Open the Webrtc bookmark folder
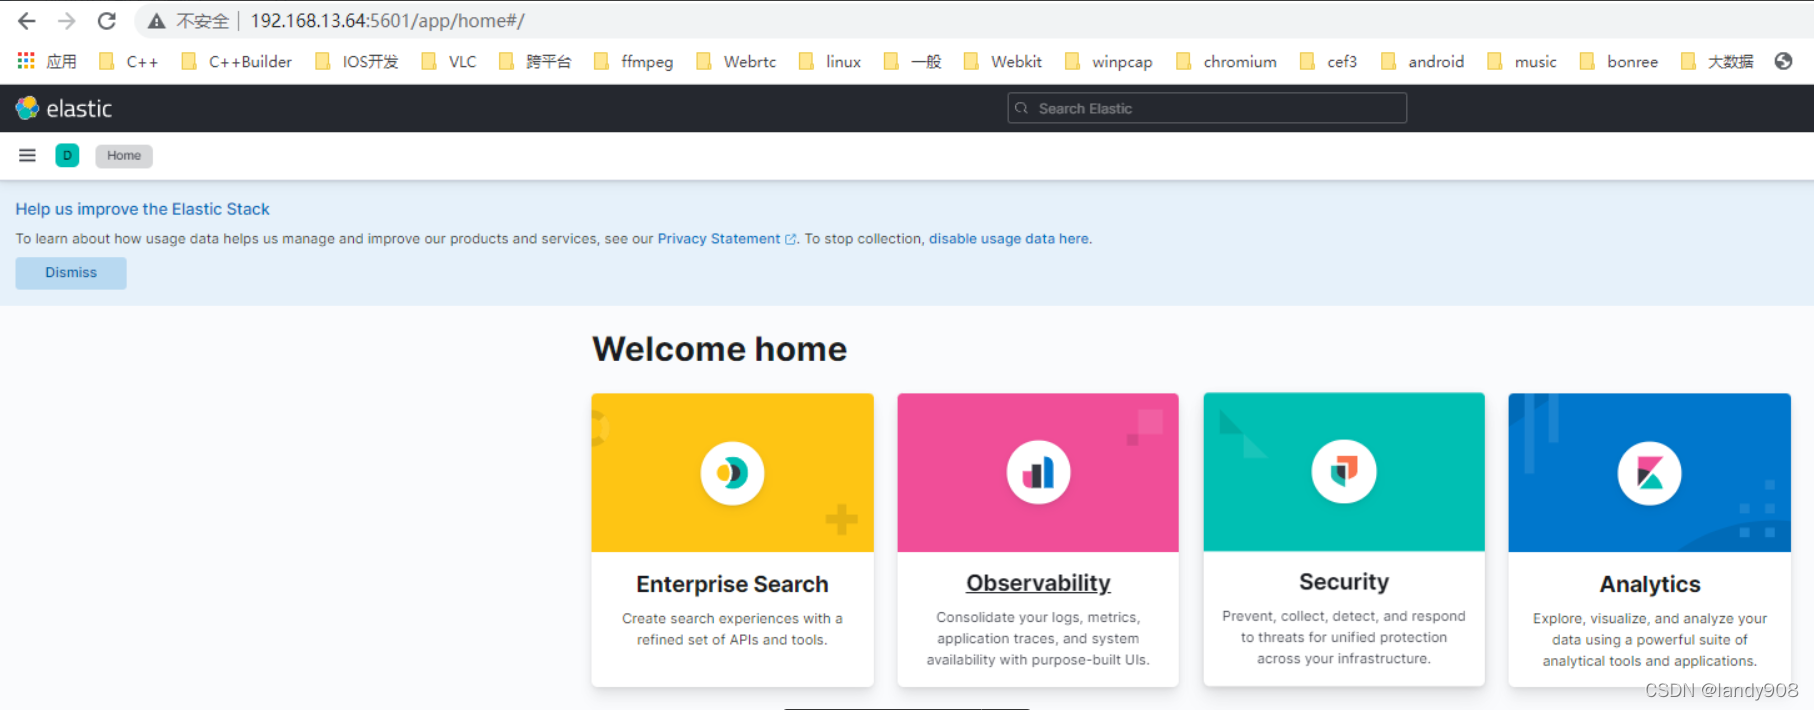1814x710 pixels. point(736,61)
